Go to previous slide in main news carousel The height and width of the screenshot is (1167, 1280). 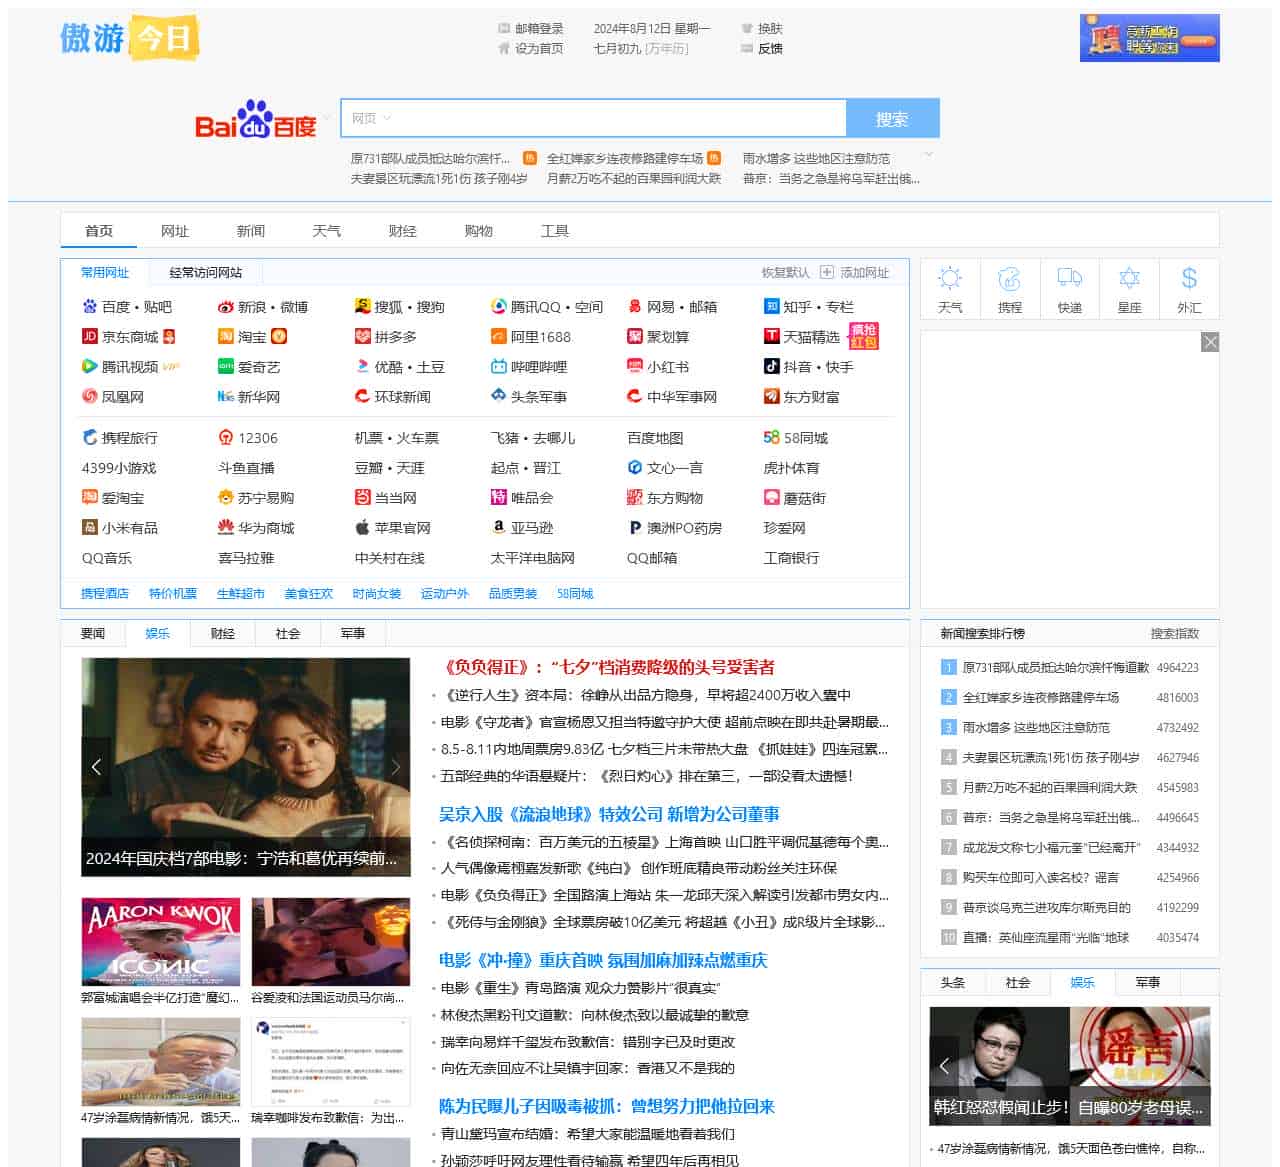[x=96, y=767]
